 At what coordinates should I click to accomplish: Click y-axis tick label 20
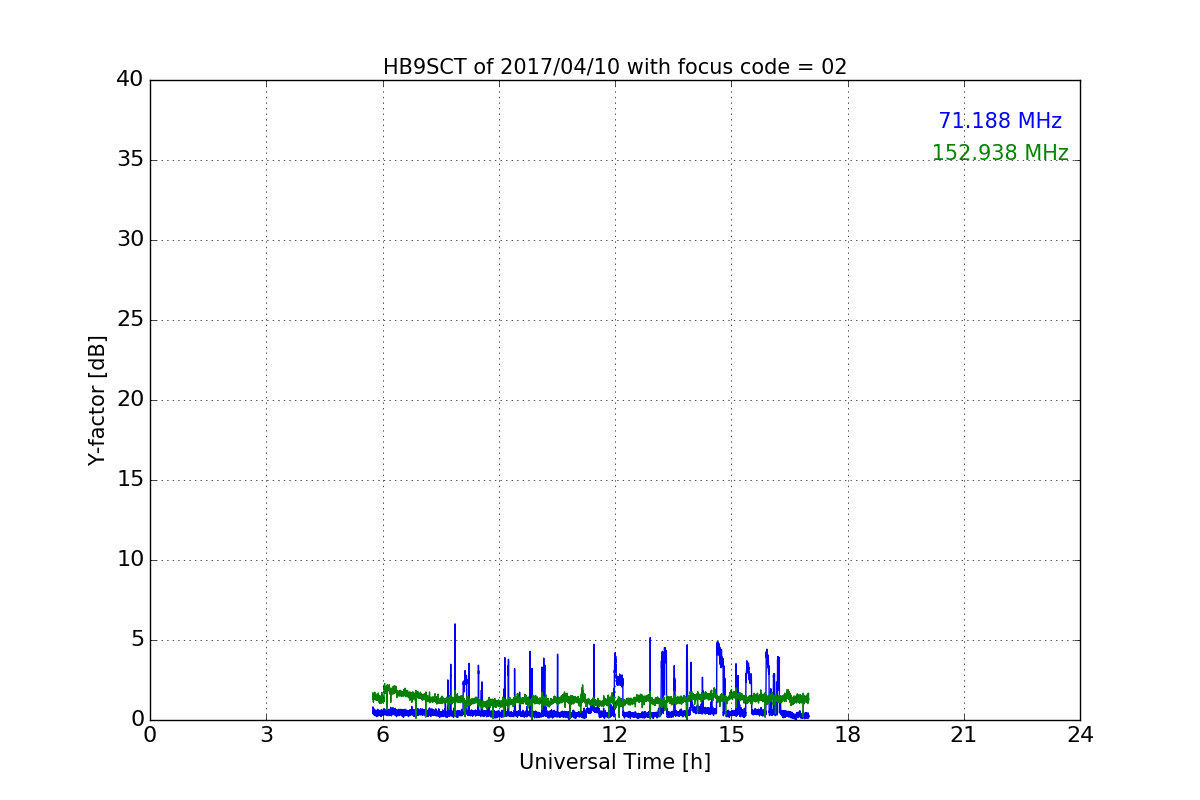pos(130,399)
